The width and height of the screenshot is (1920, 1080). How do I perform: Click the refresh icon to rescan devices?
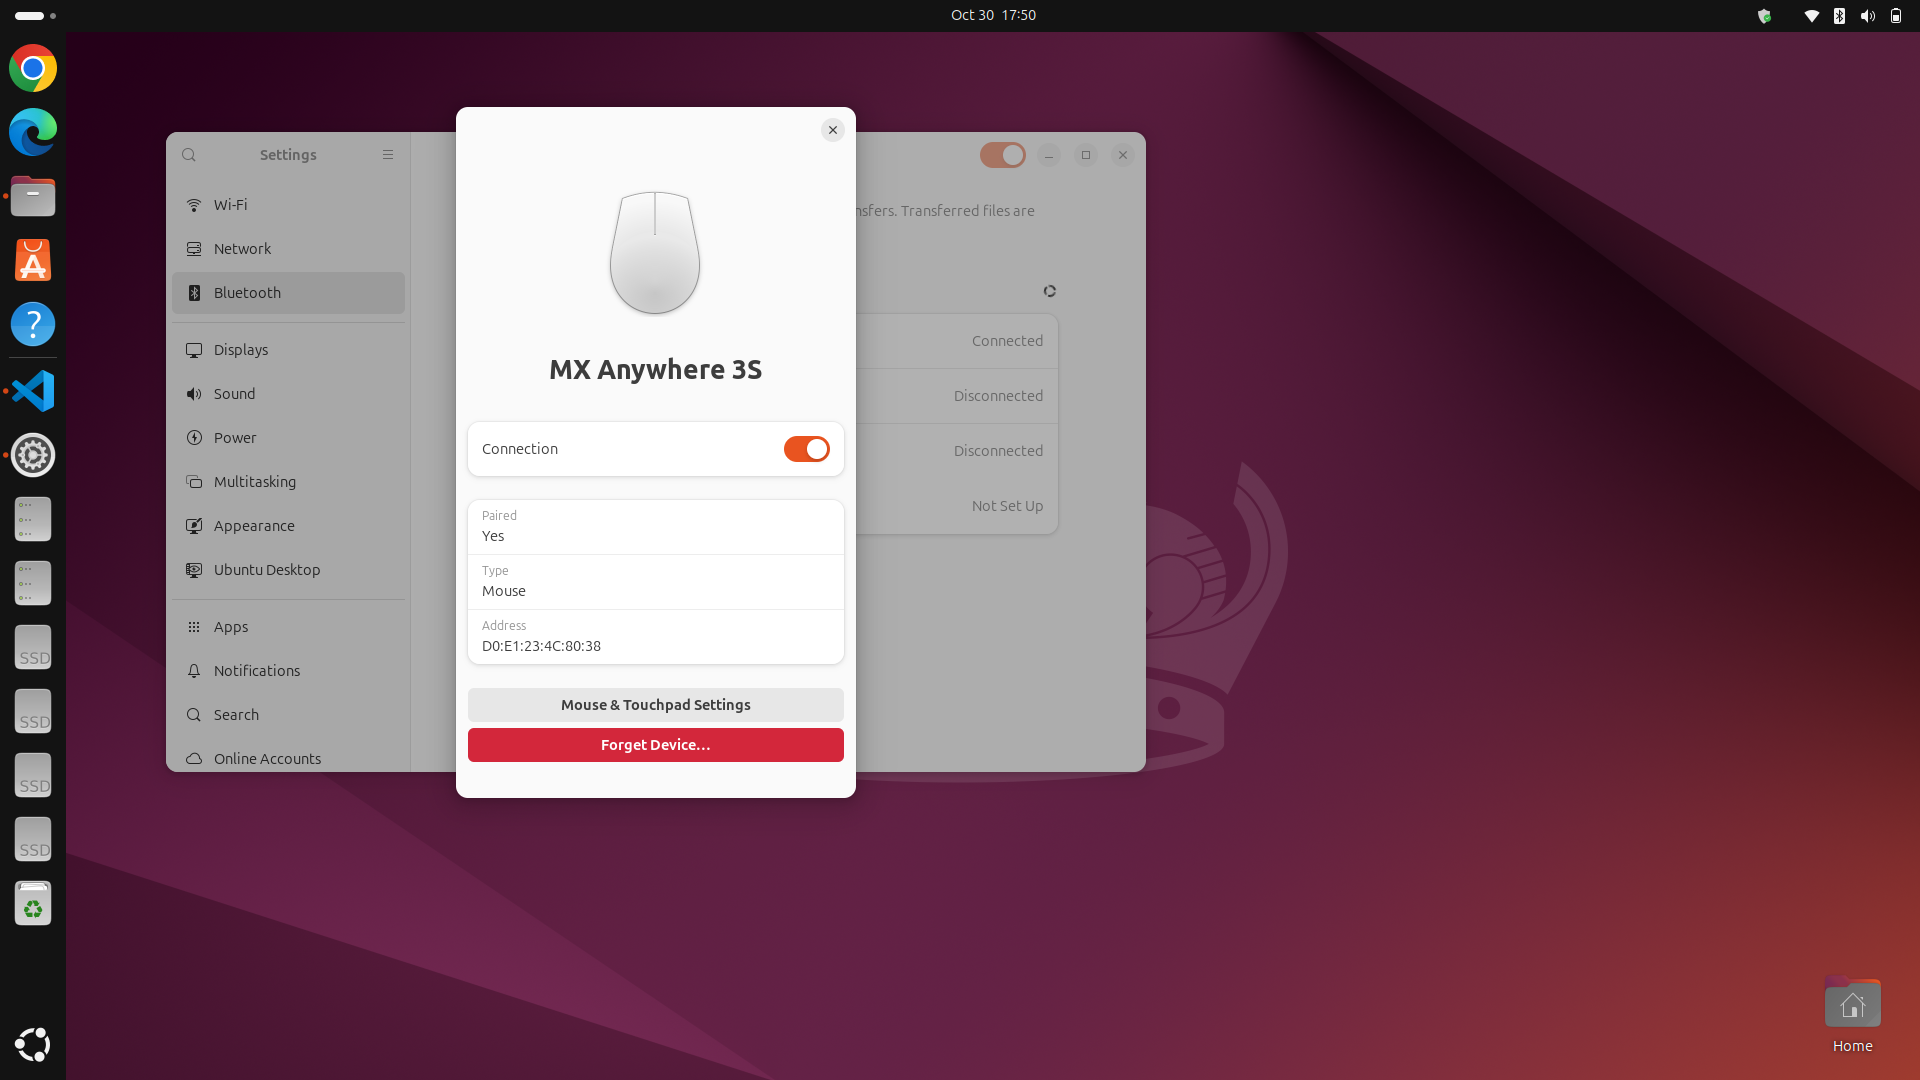(x=1050, y=291)
